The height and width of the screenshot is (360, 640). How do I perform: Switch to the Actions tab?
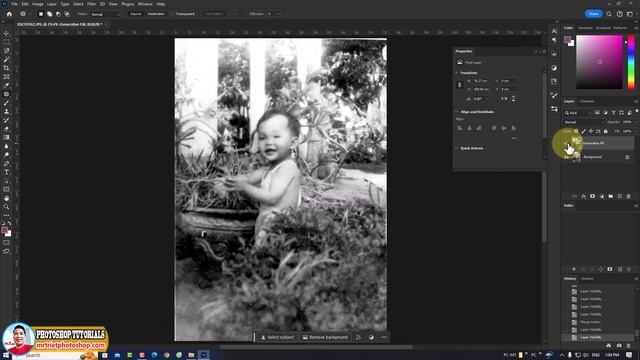(x=587, y=279)
